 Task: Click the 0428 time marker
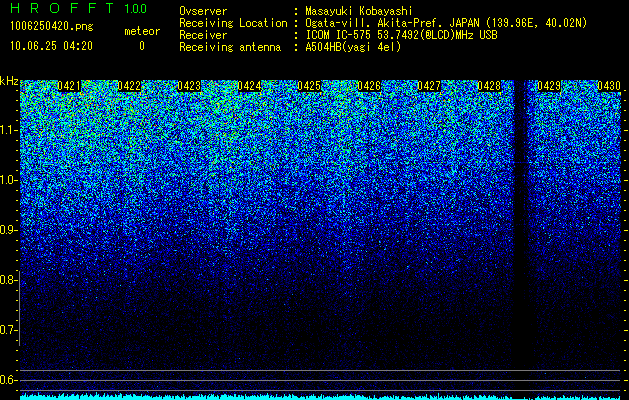click(489, 86)
